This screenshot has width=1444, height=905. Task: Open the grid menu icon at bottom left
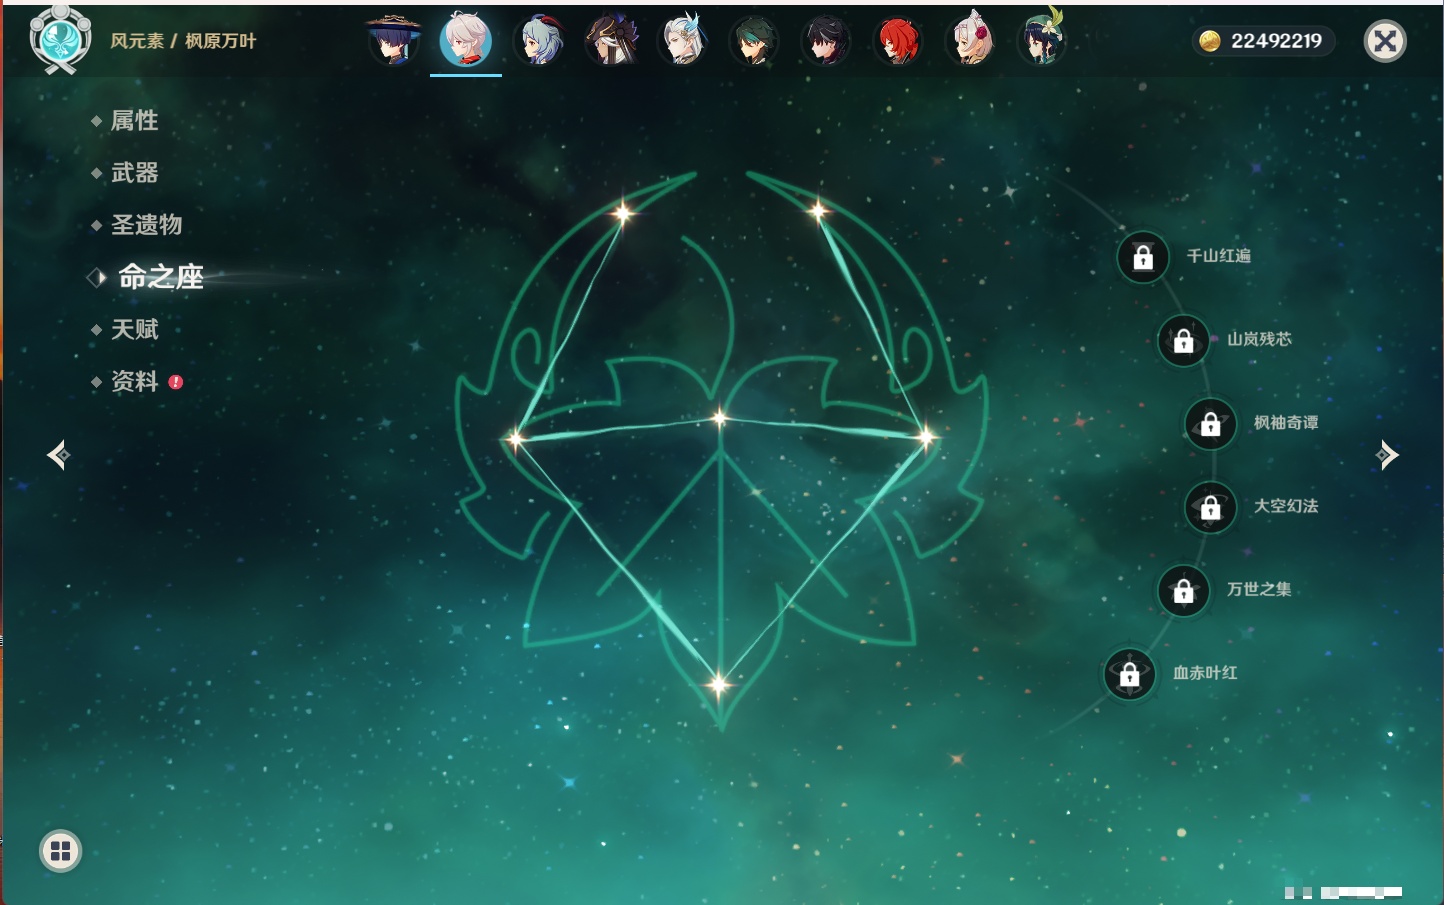[x=60, y=851]
